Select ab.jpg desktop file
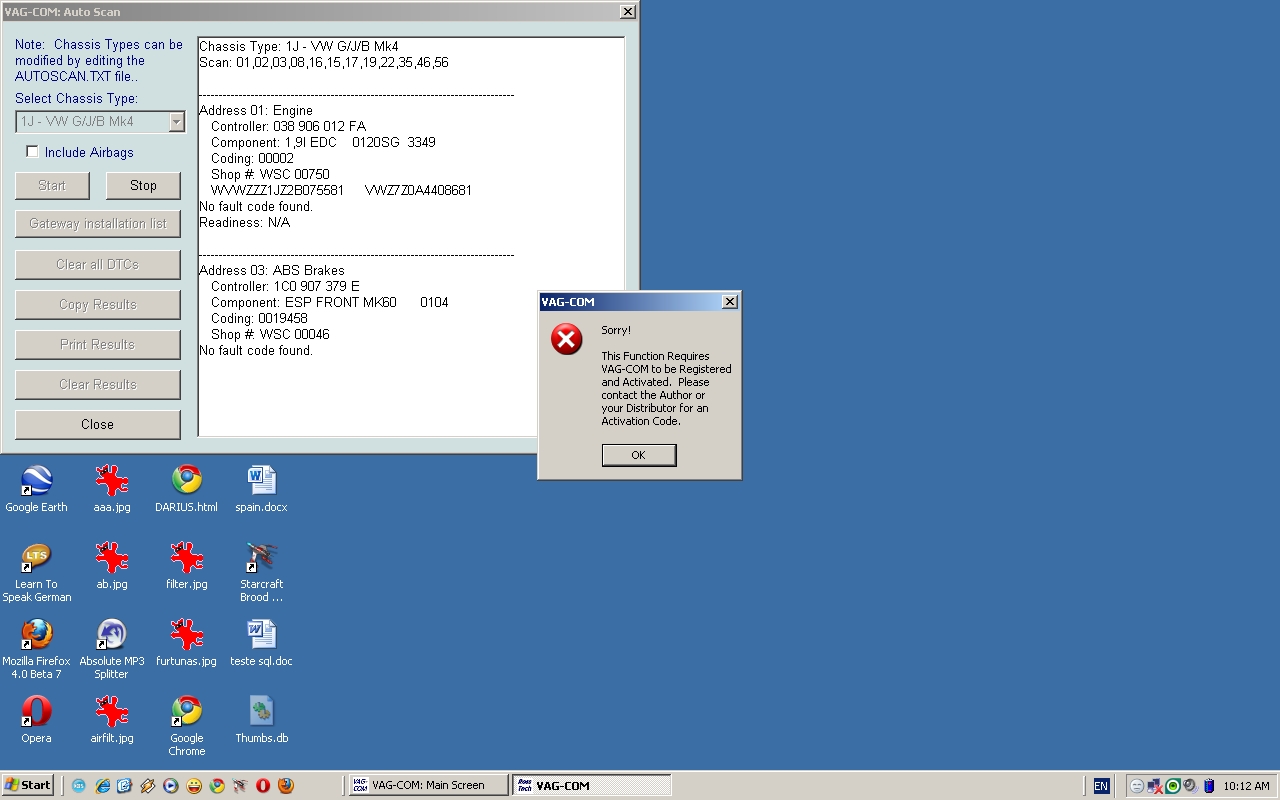This screenshot has width=1280, height=800. click(112, 566)
